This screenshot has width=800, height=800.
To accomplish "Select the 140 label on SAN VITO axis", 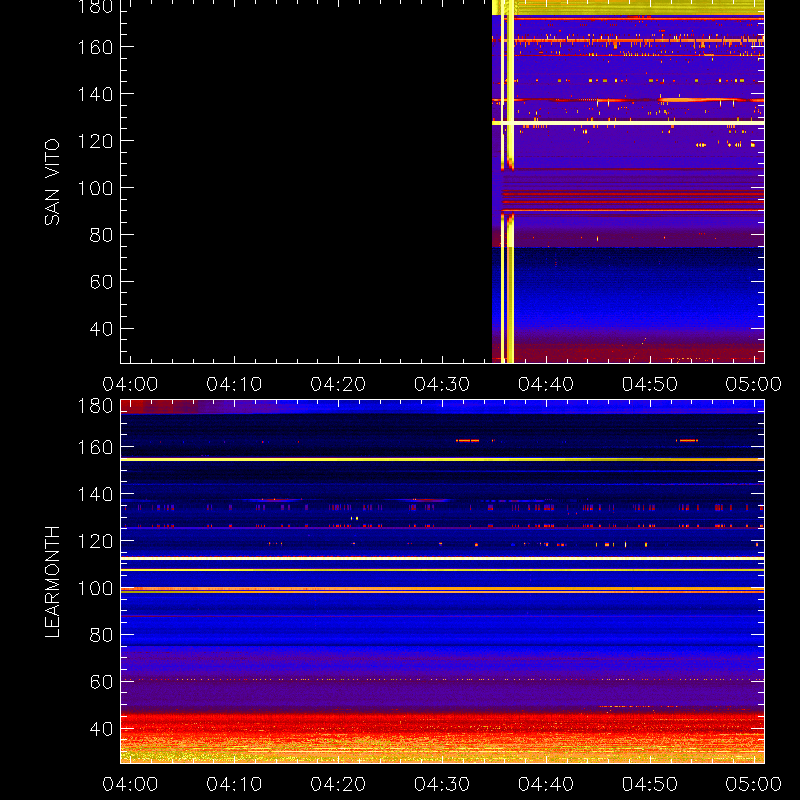I will coord(95,94).
